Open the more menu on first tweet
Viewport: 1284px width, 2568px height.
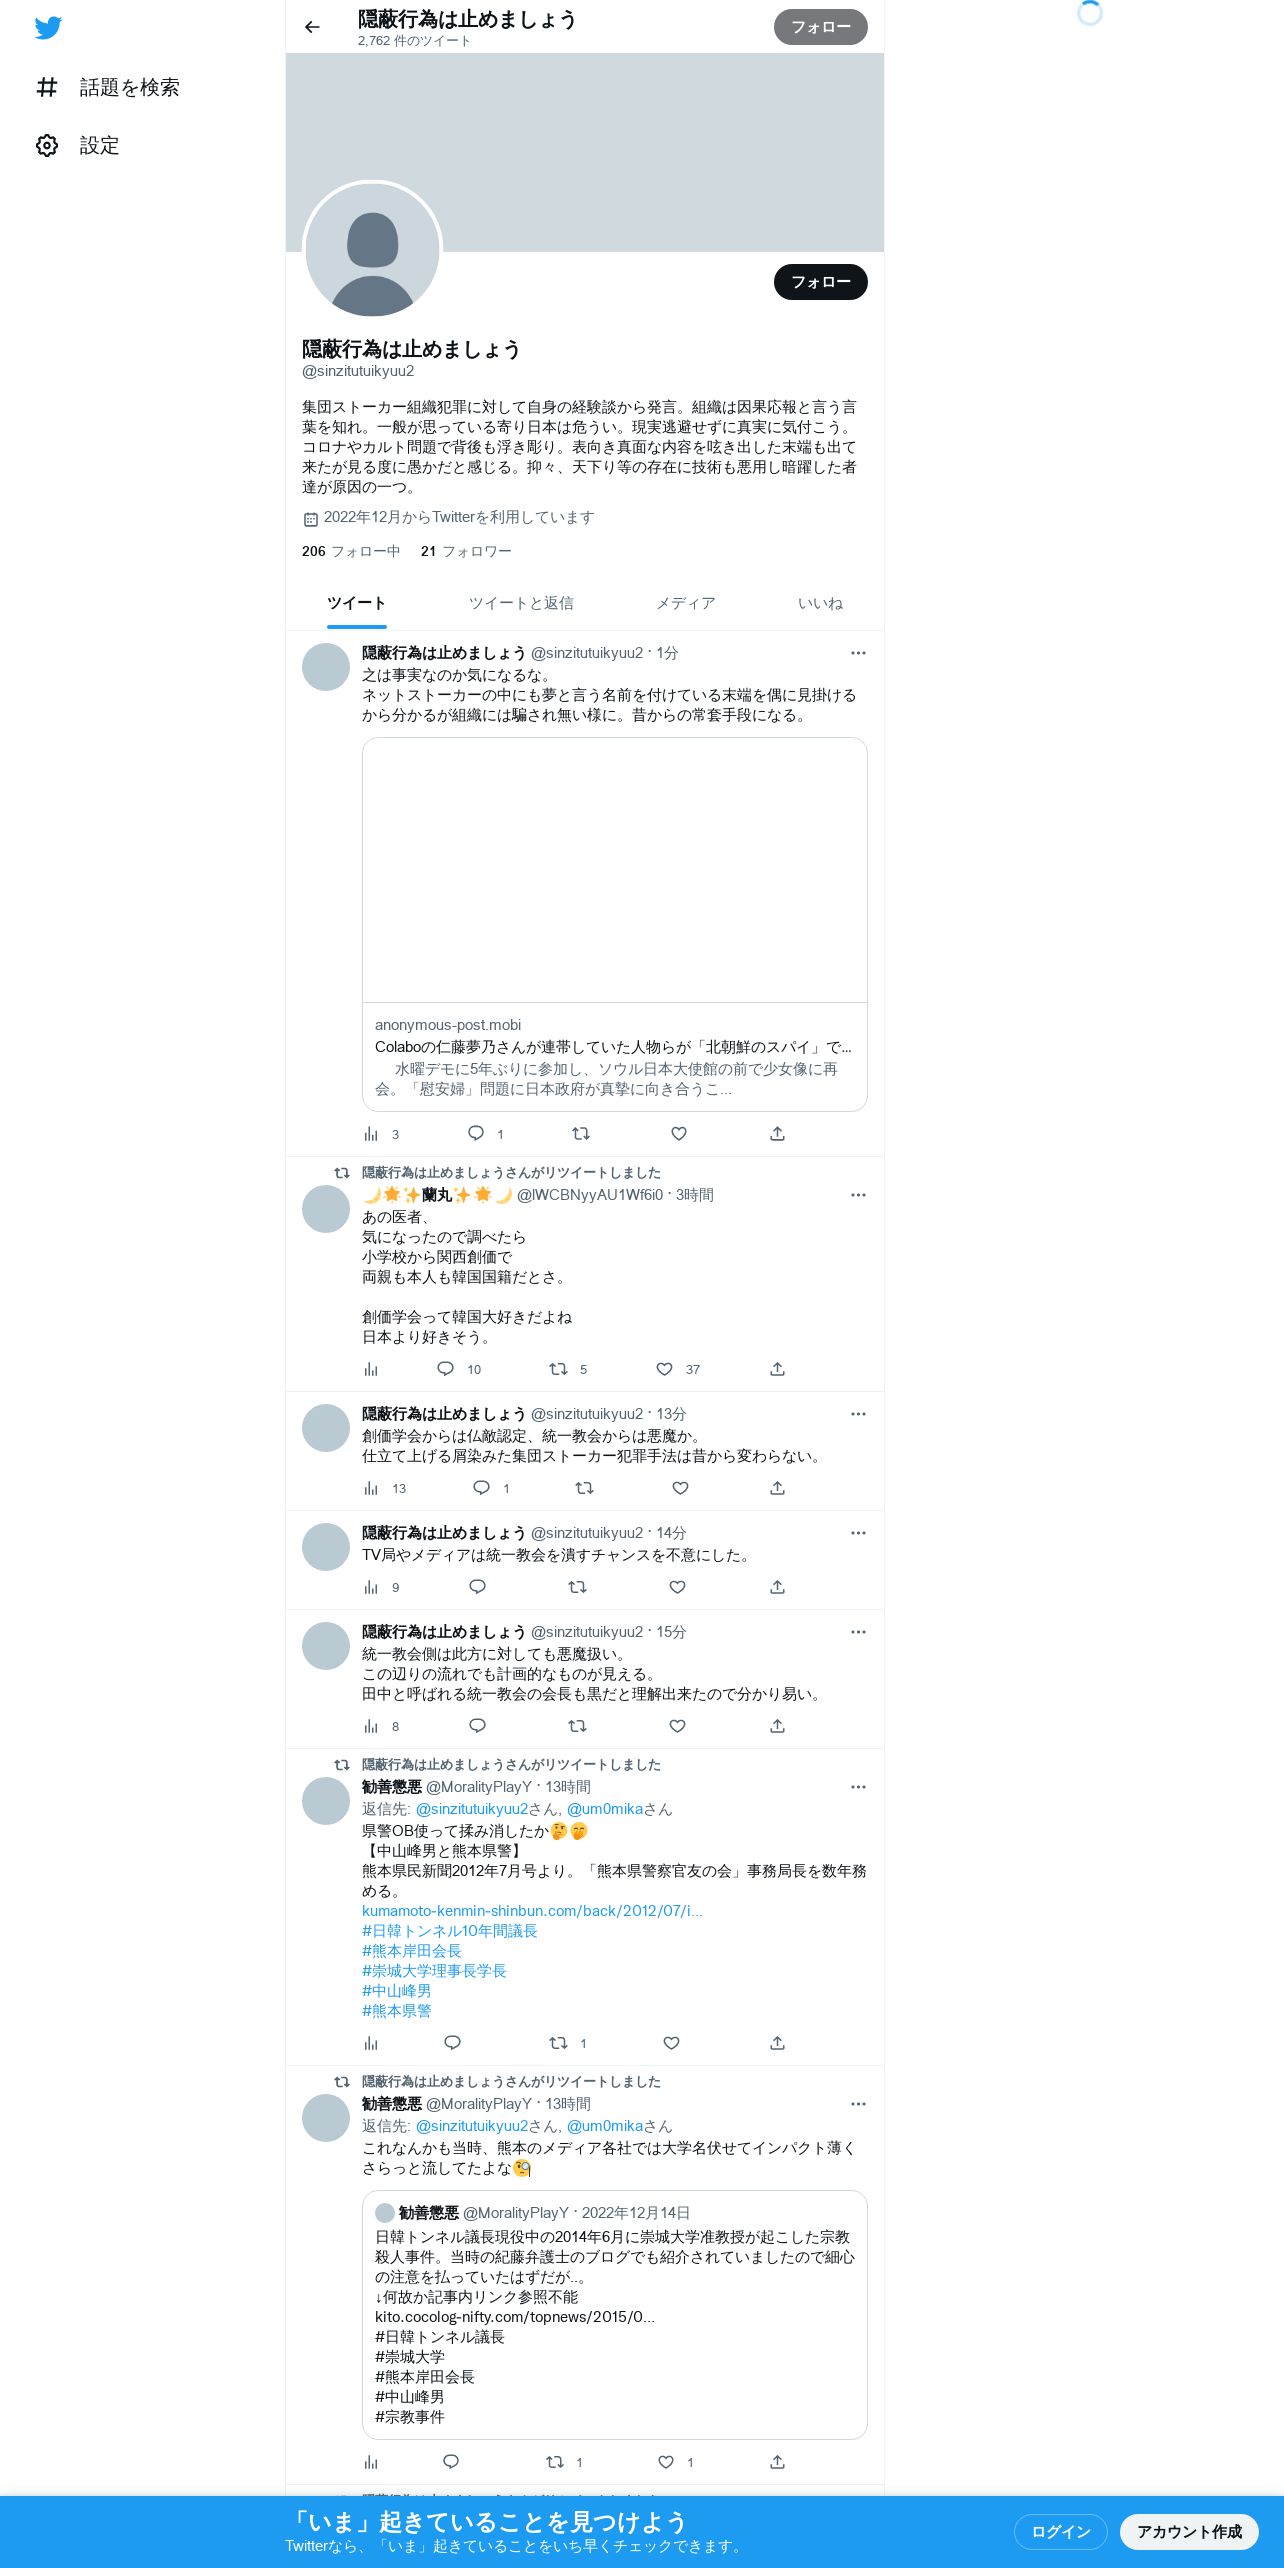pyautogui.click(x=858, y=653)
